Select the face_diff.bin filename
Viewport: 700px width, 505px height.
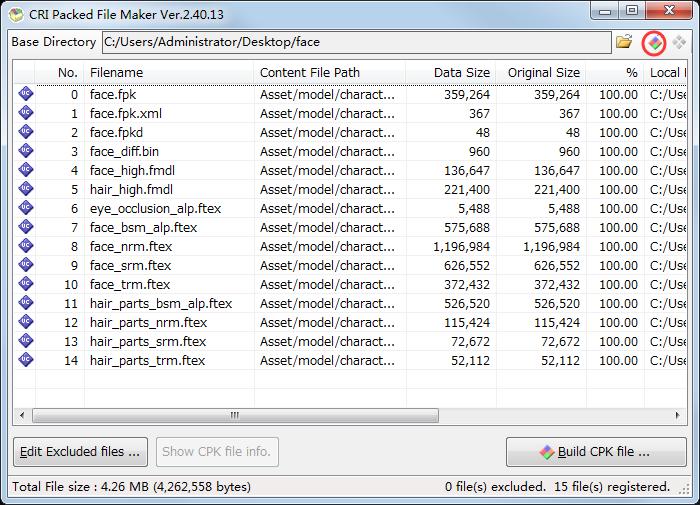point(125,151)
